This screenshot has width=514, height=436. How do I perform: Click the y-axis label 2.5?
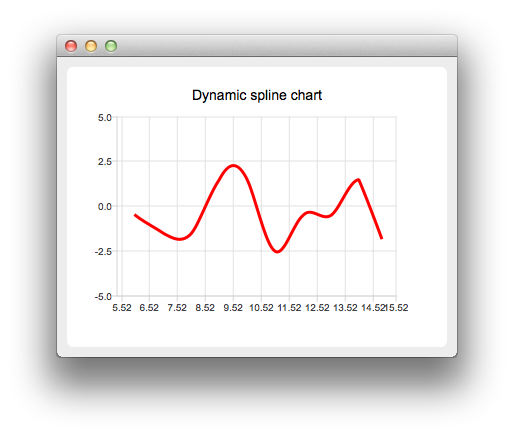[x=105, y=162]
